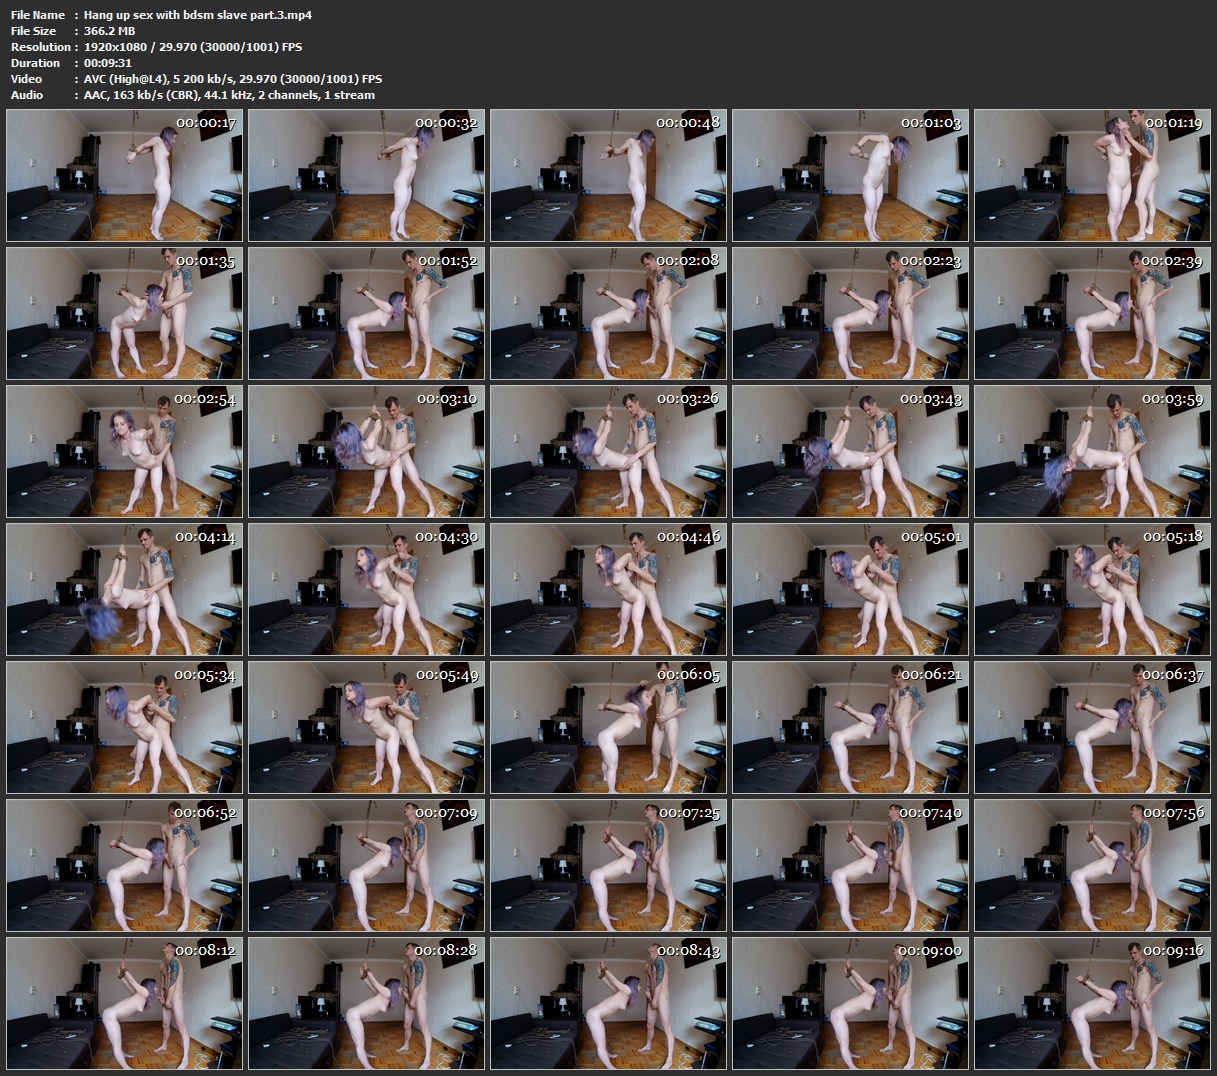Click the frame labeled 00:01:03

point(850,176)
